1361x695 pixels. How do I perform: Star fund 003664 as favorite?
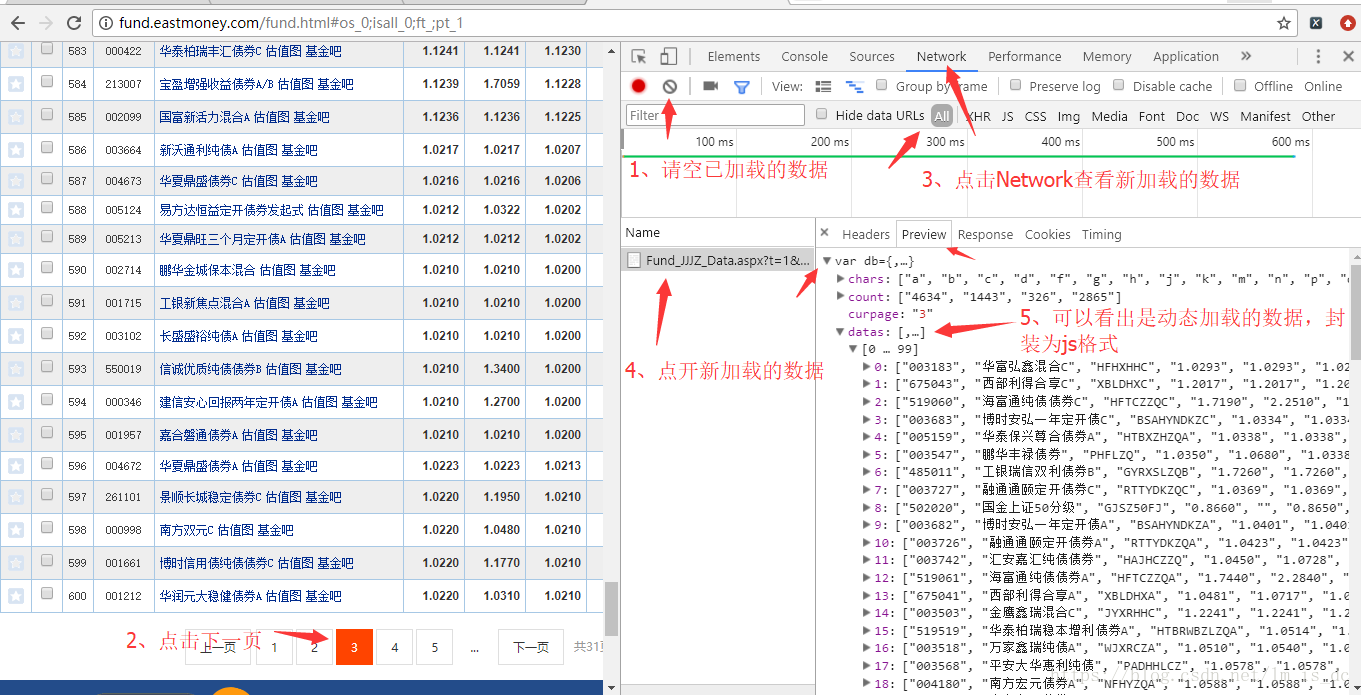tap(15, 150)
